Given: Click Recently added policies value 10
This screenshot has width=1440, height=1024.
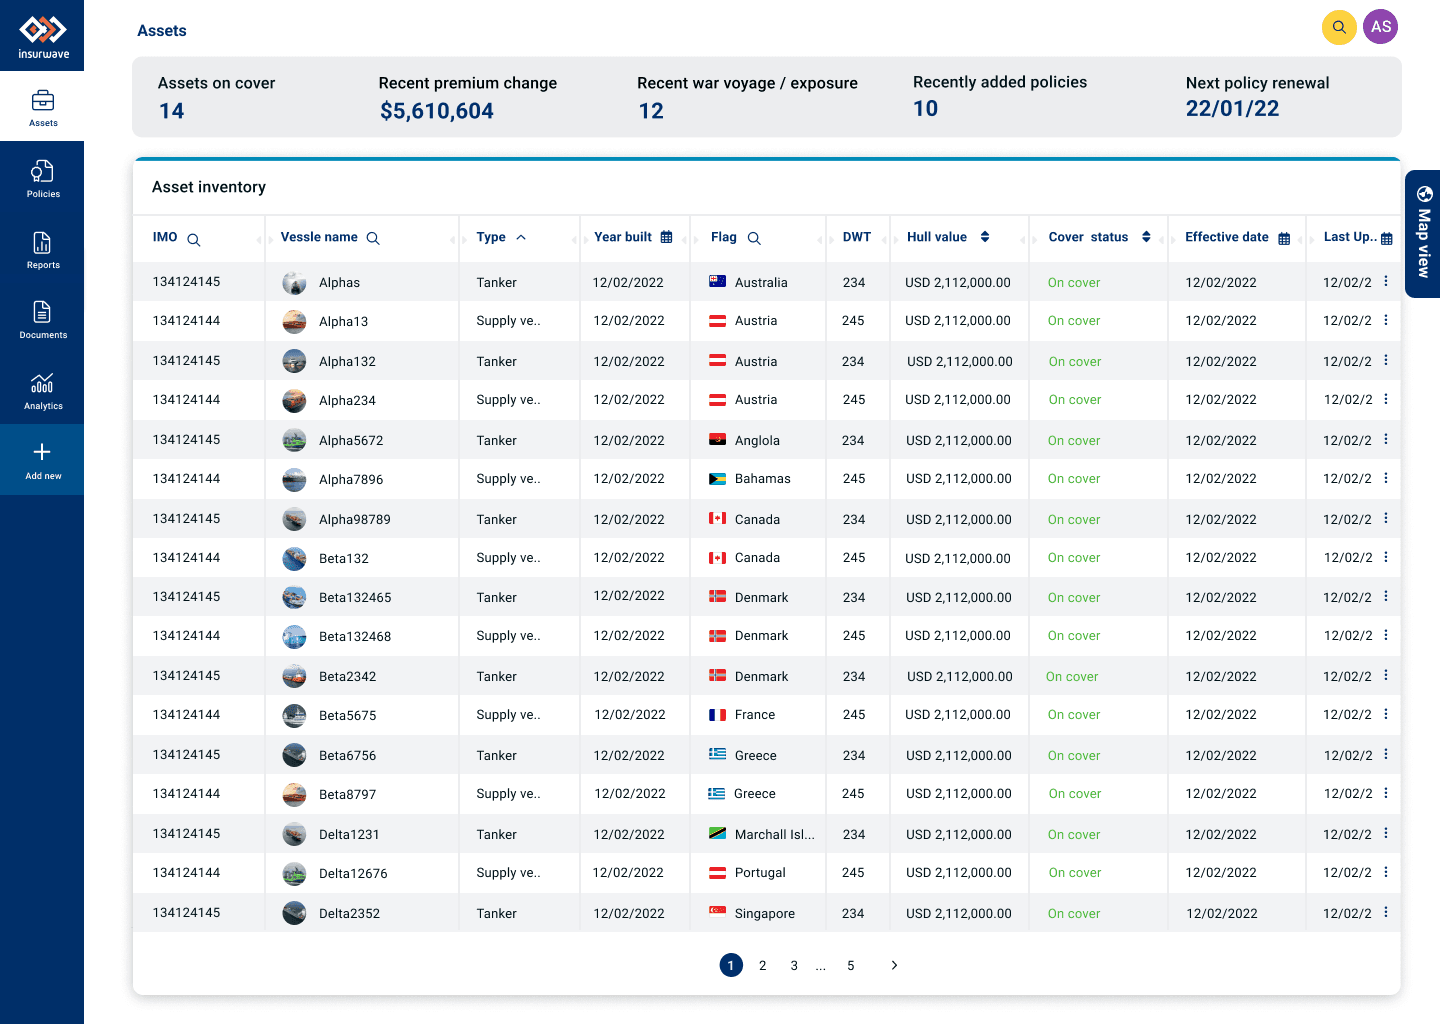Looking at the screenshot, I should (926, 109).
